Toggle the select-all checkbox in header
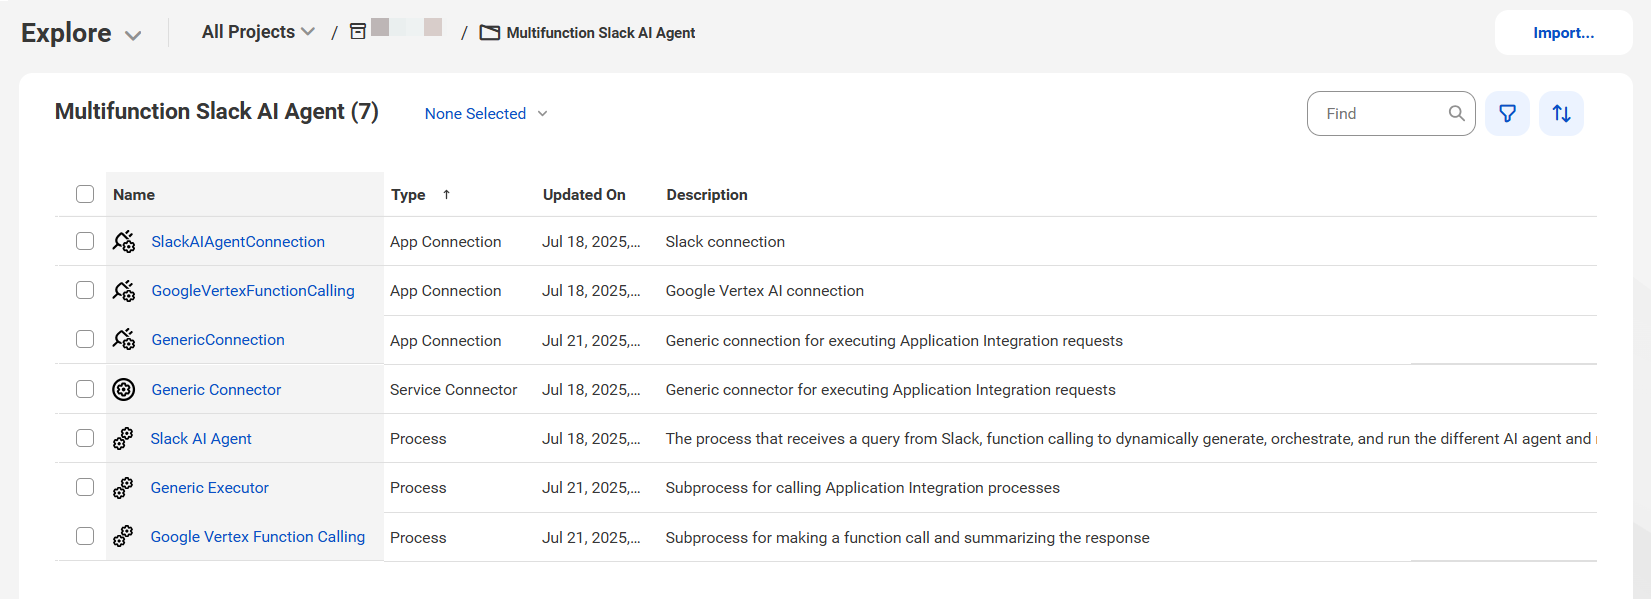Viewport: 1651px width, 599px height. click(85, 194)
